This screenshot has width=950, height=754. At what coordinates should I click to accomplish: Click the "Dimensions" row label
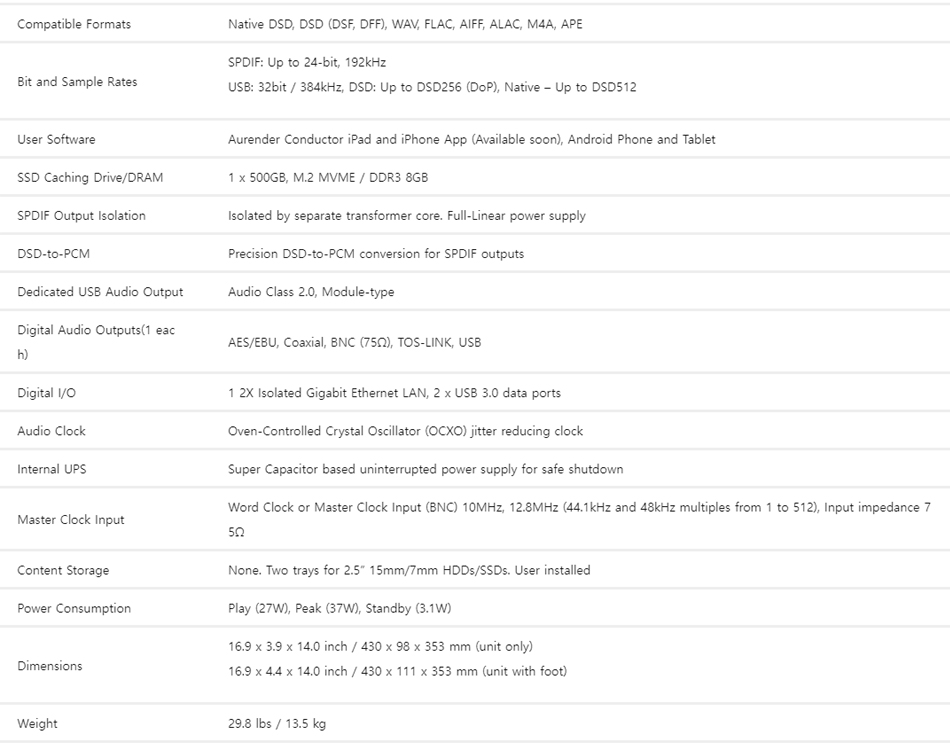pos(50,666)
